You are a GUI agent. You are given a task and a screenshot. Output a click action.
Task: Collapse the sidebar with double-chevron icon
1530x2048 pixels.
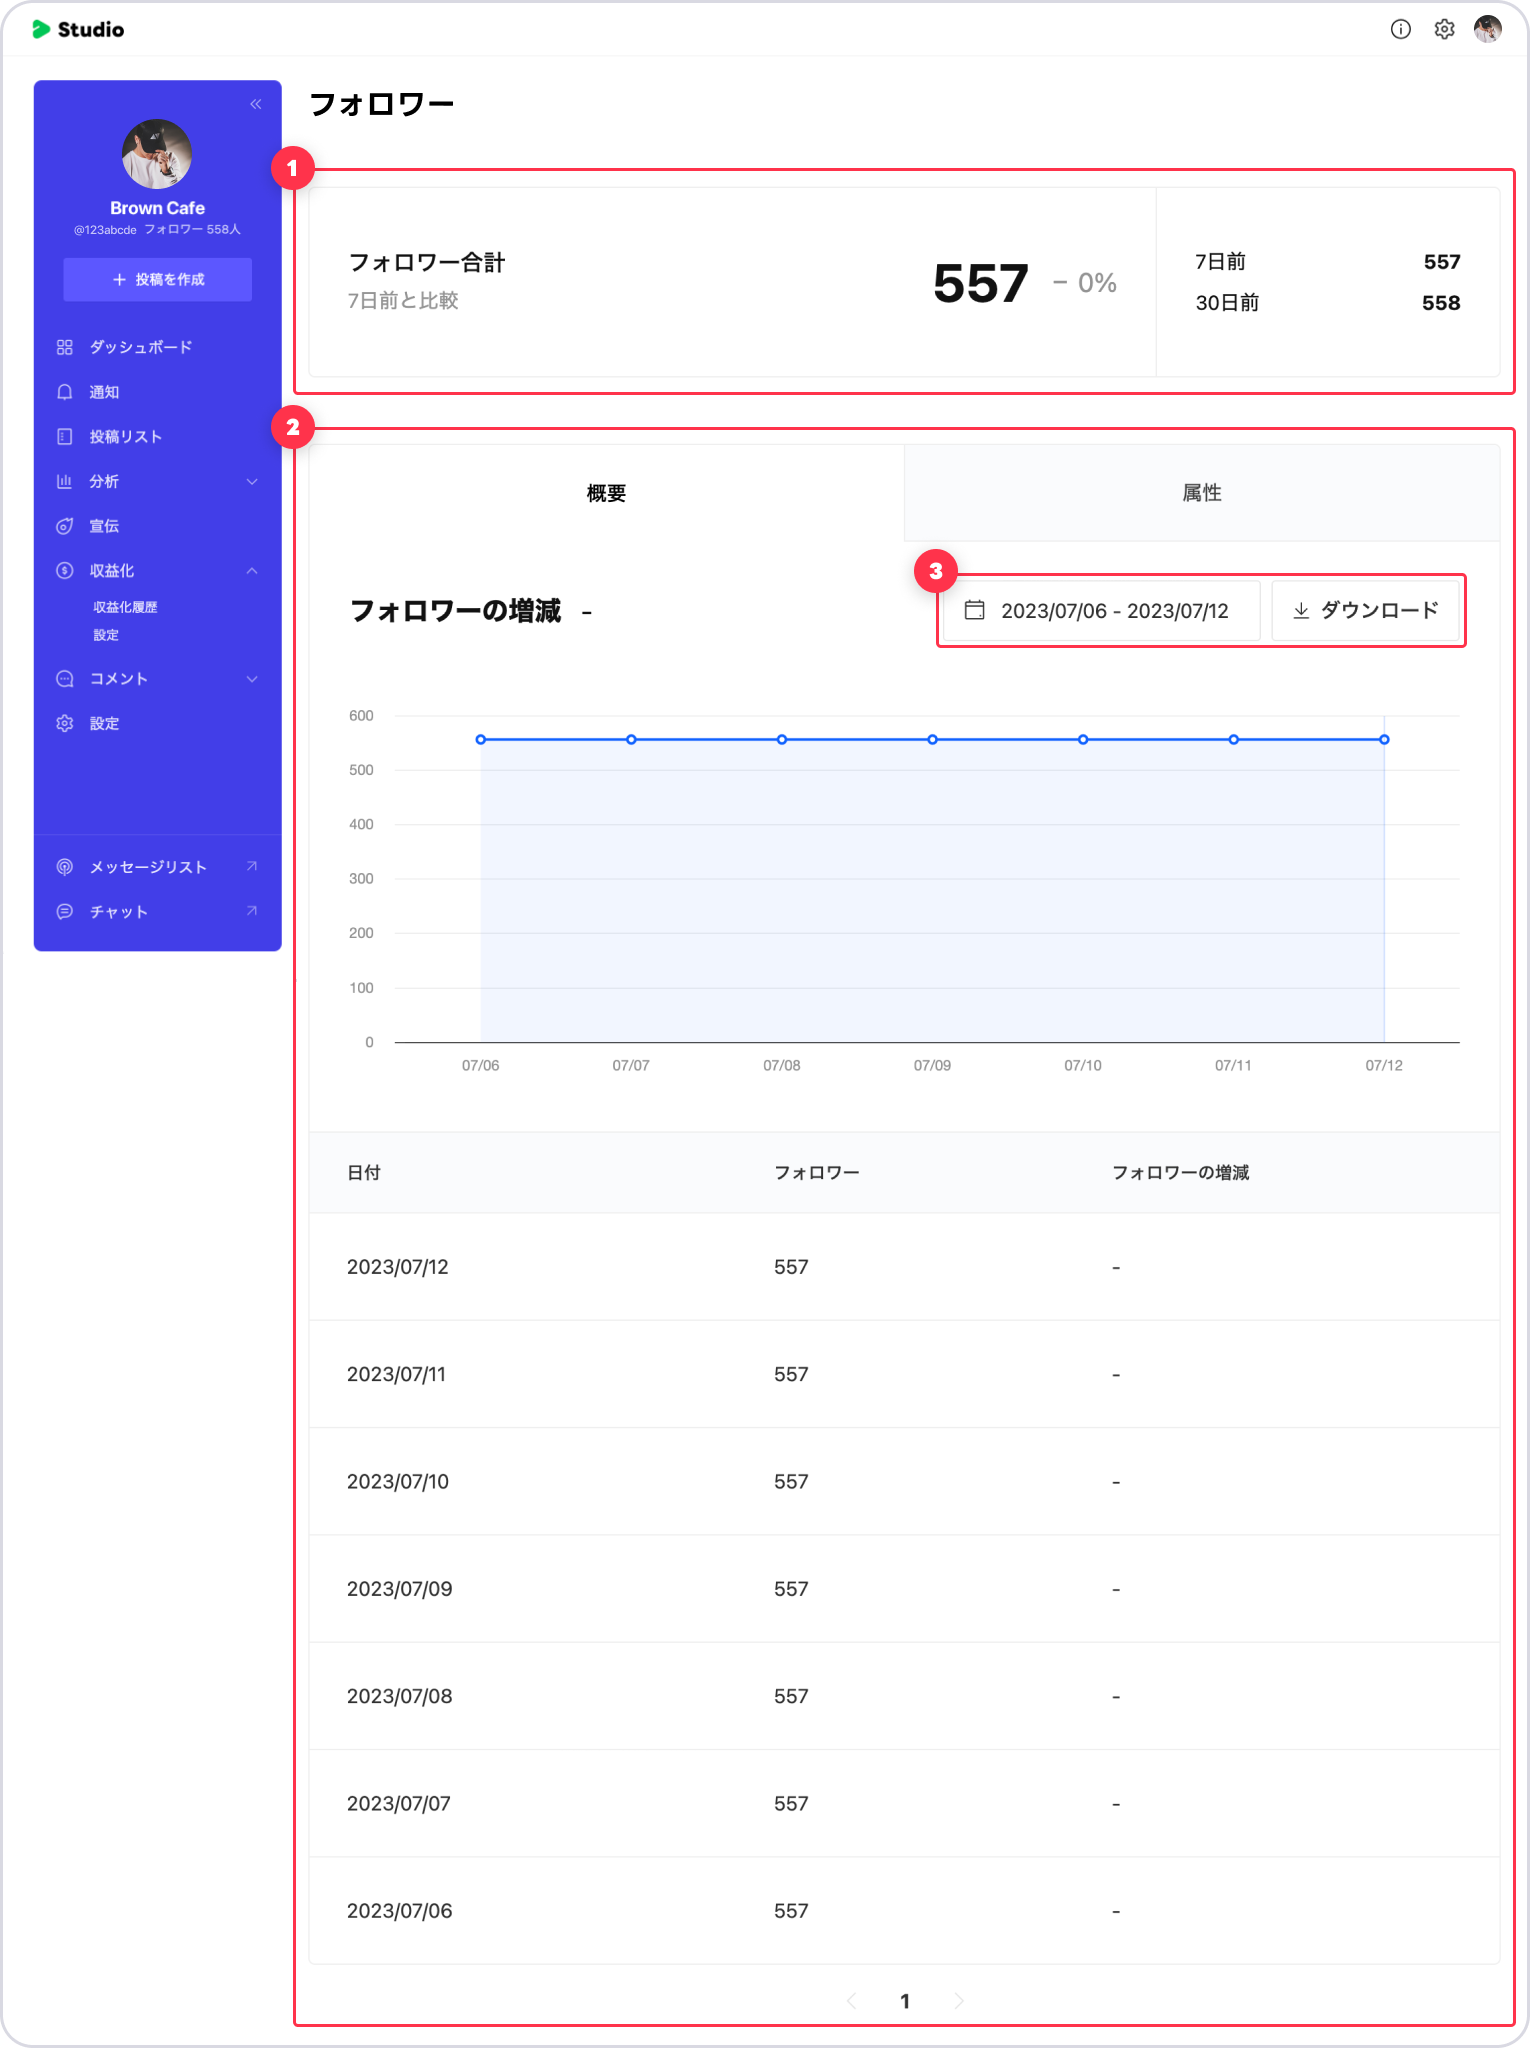click(x=256, y=104)
